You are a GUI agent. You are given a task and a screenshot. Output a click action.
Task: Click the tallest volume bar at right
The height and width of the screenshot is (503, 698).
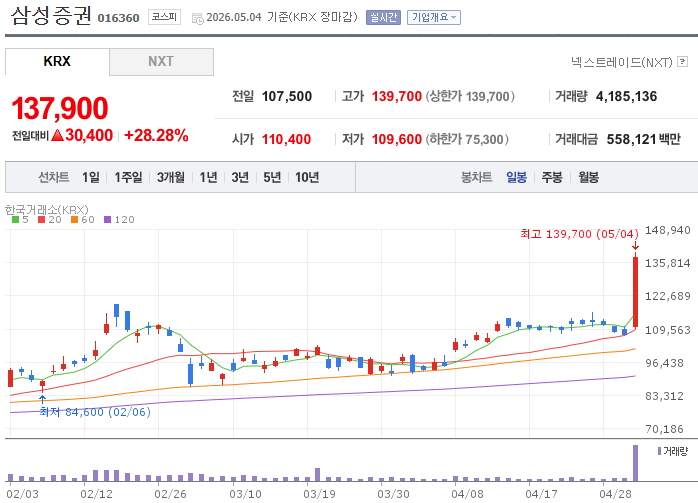635,463
